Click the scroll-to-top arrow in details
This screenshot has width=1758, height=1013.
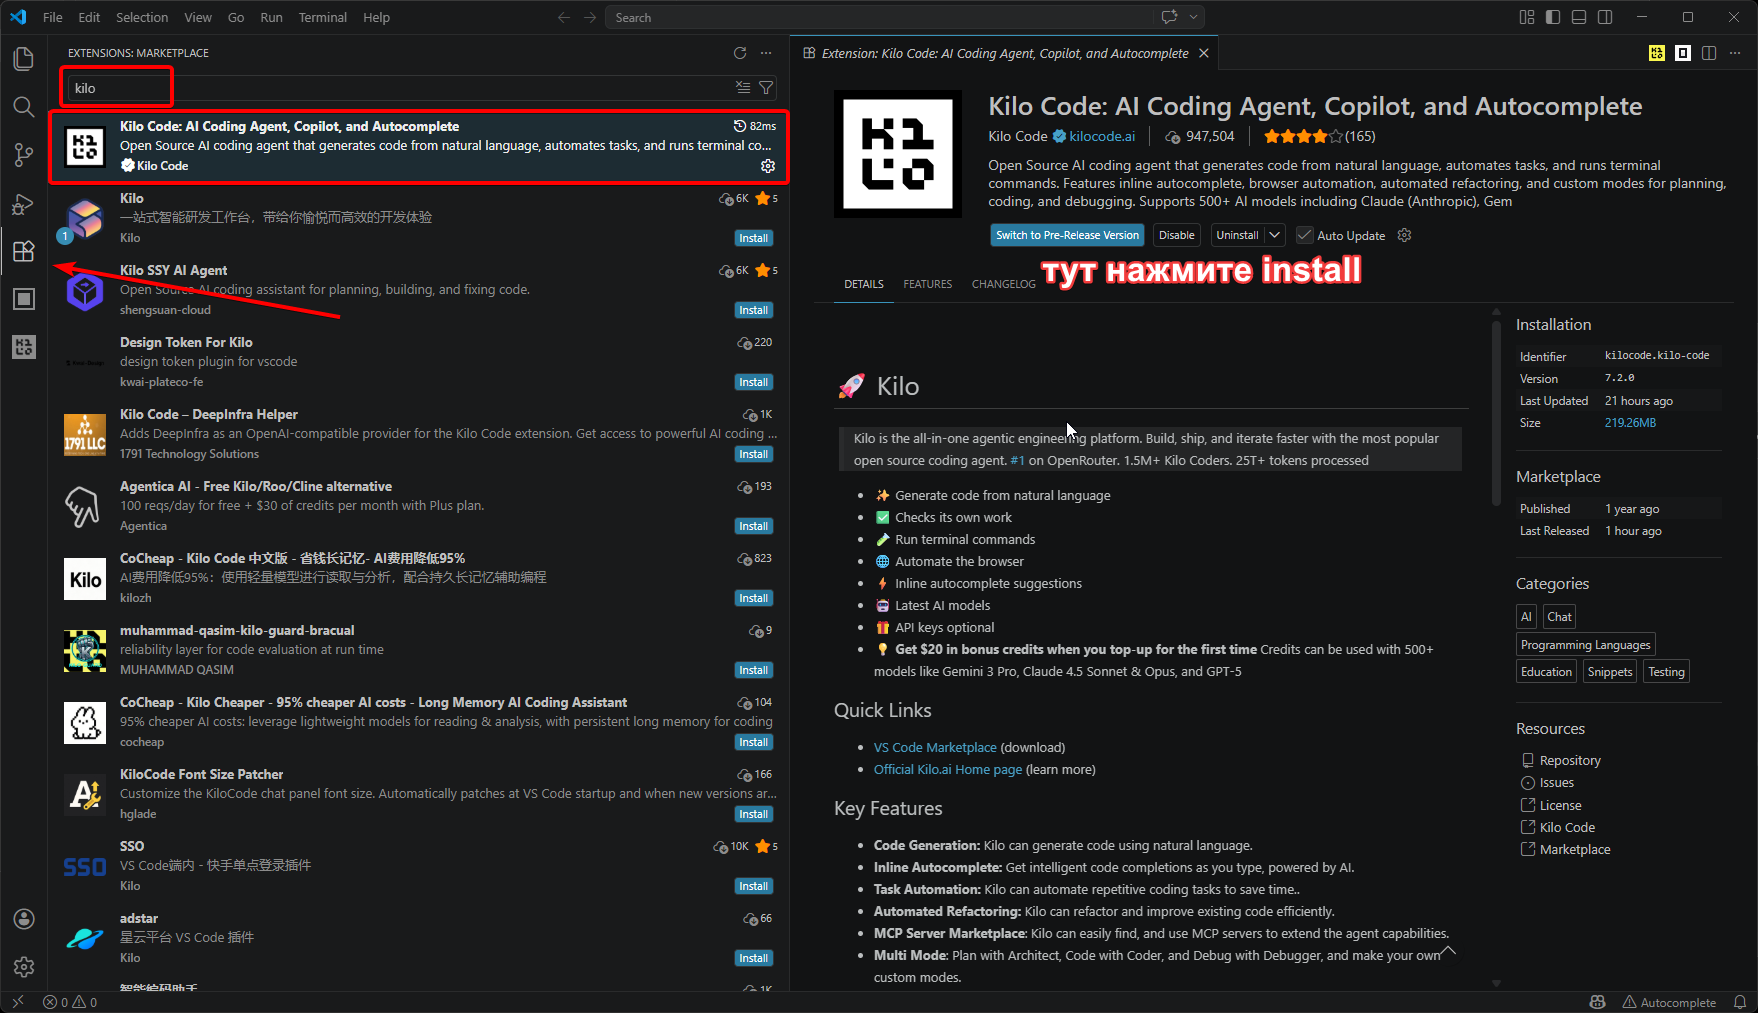pyautogui.click(x=1447, y=950)
